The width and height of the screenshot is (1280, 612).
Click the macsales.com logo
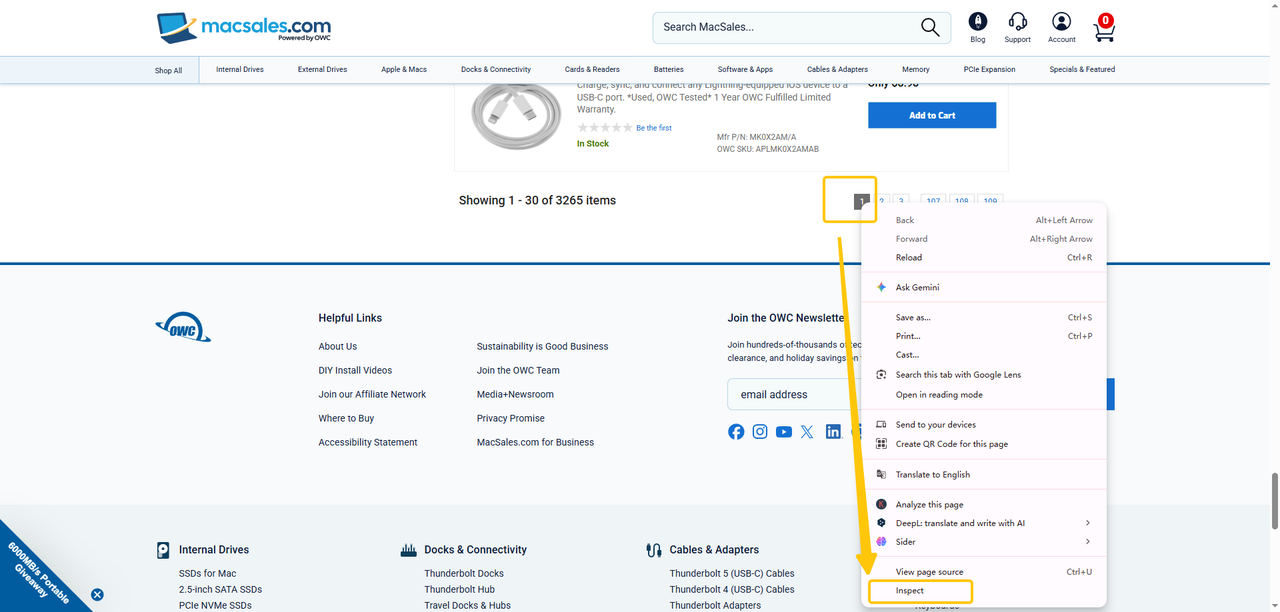coord(244,27)
